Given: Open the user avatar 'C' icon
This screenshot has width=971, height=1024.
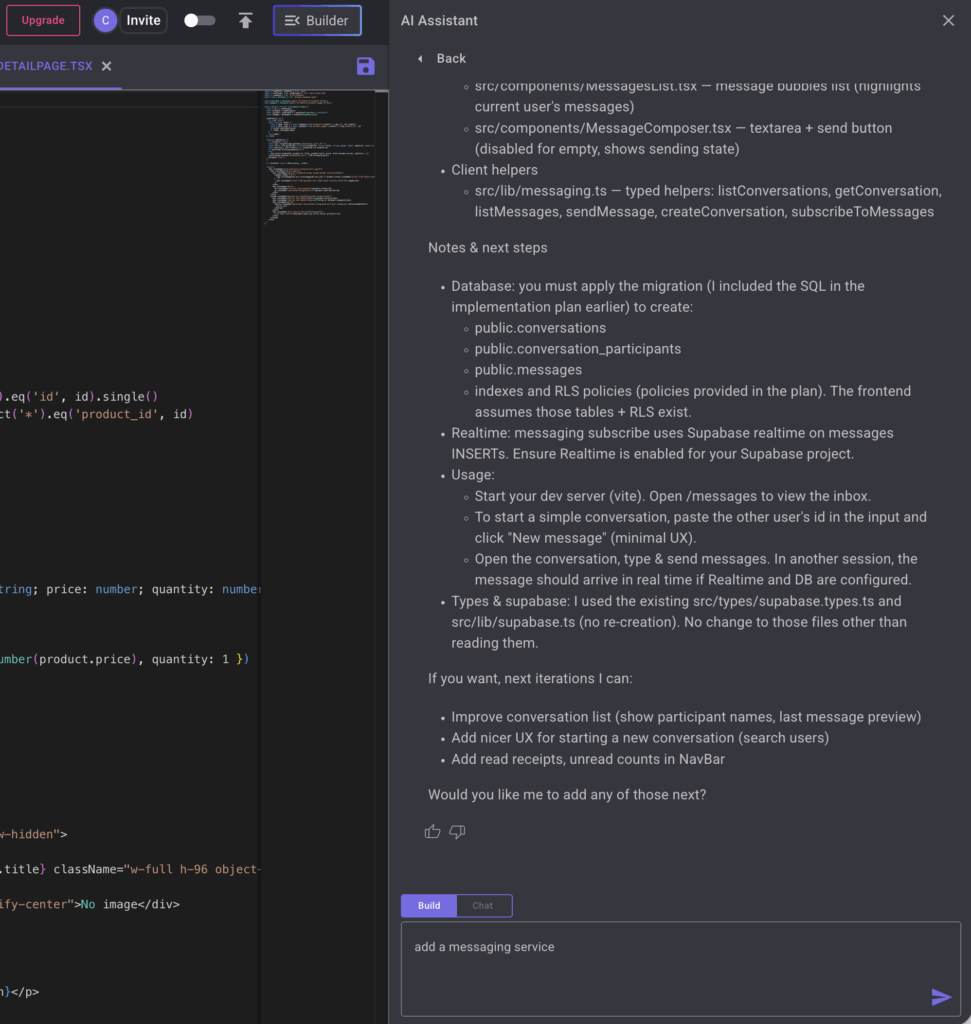Looking at the screenshot, I should 105,20.
